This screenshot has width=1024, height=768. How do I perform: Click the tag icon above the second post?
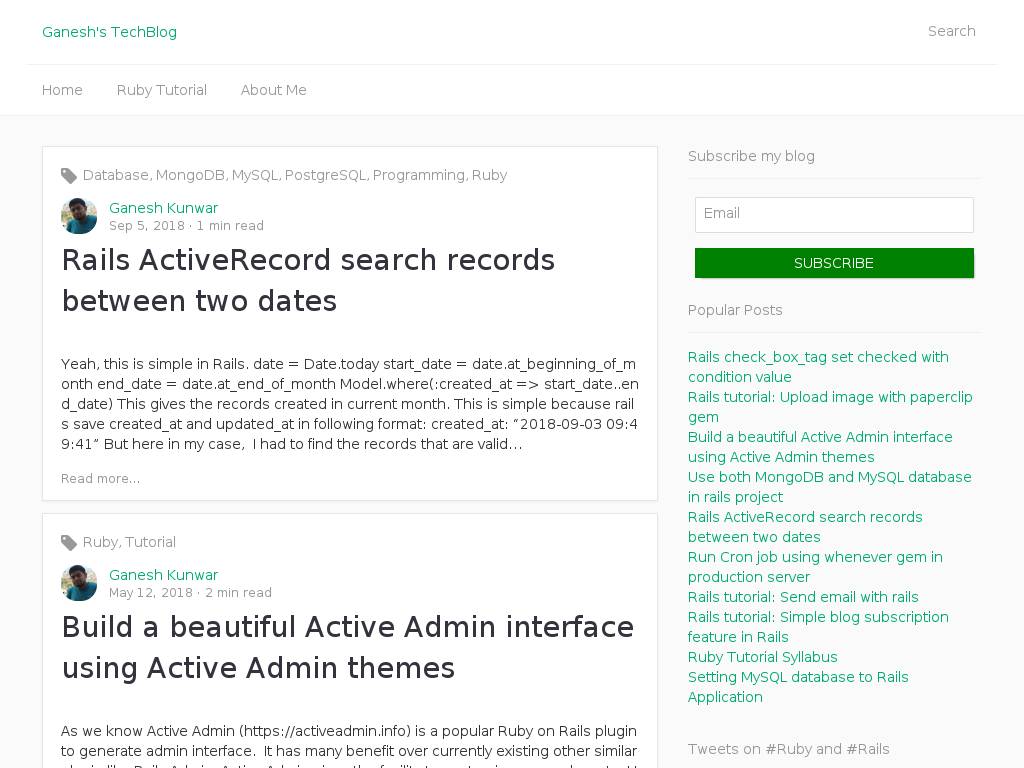pyautogui.click(x=69, y=543)
